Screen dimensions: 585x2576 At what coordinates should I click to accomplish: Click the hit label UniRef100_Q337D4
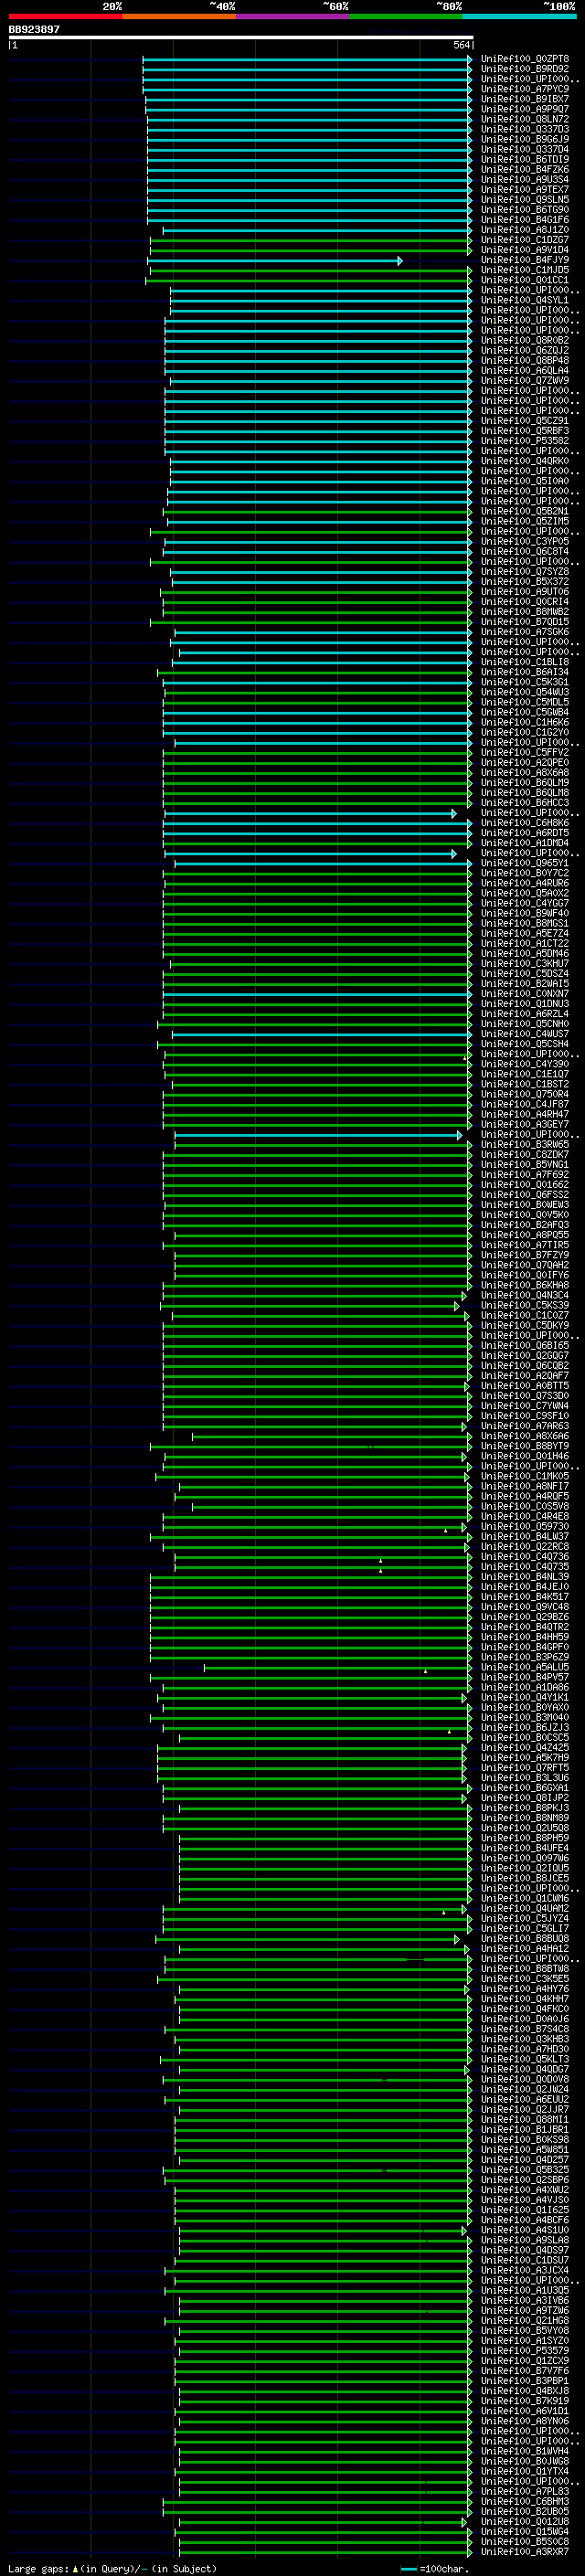pos(525,149)
